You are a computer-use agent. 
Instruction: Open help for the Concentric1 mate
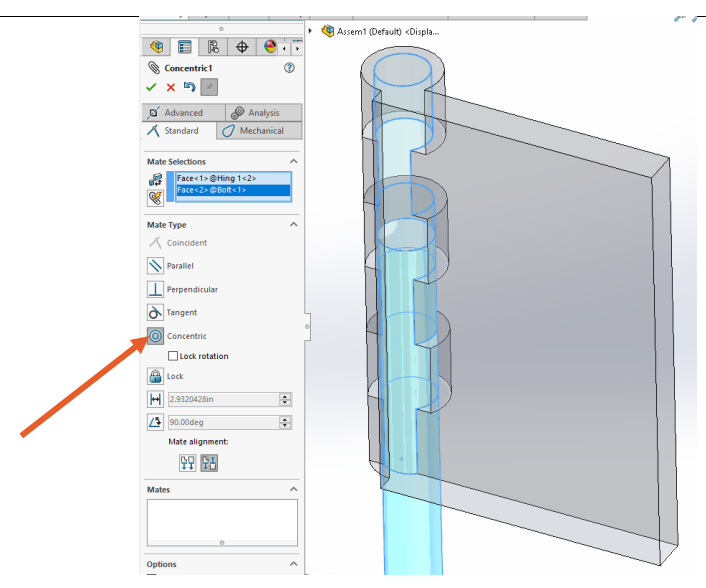[289, 68]
